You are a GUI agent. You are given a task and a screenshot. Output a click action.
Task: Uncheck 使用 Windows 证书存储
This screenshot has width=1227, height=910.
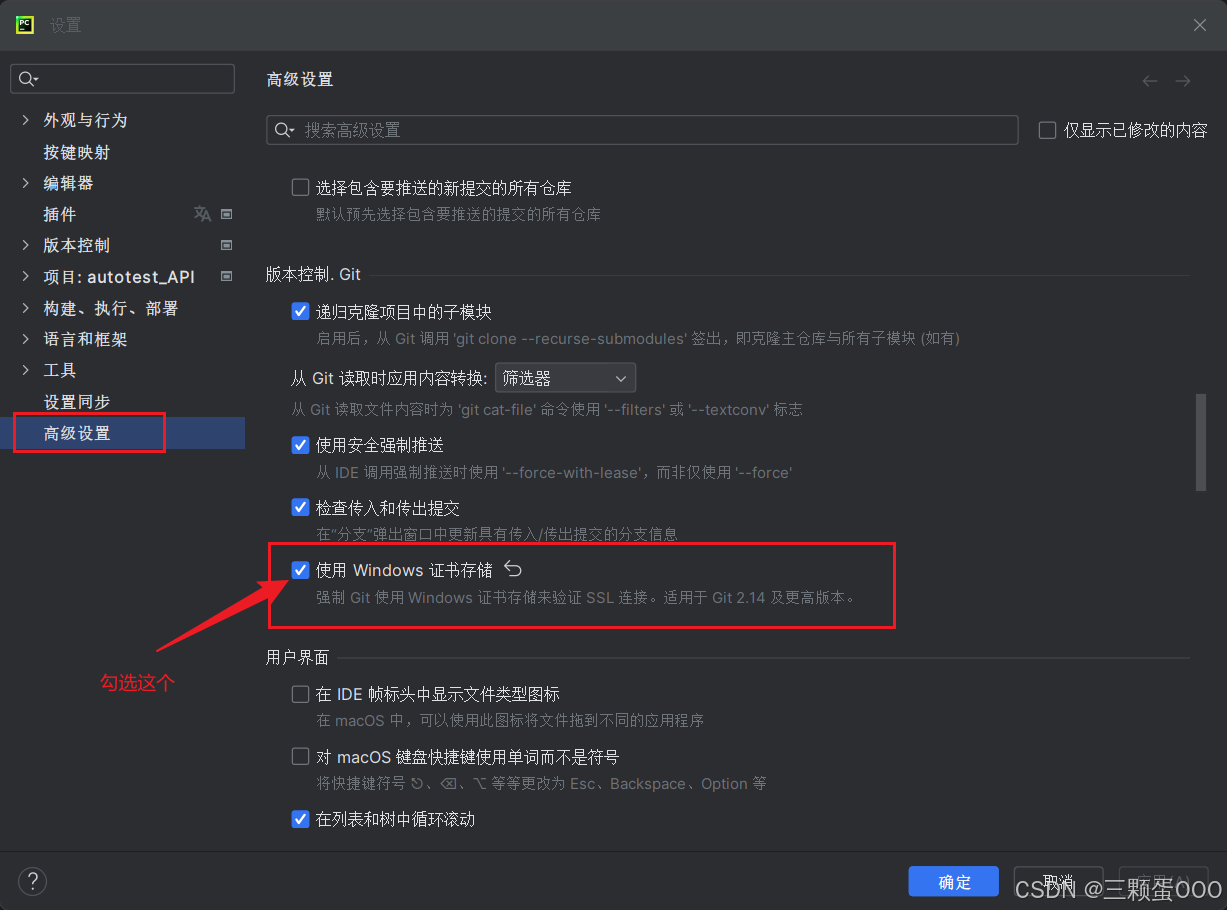pos(300,569)
